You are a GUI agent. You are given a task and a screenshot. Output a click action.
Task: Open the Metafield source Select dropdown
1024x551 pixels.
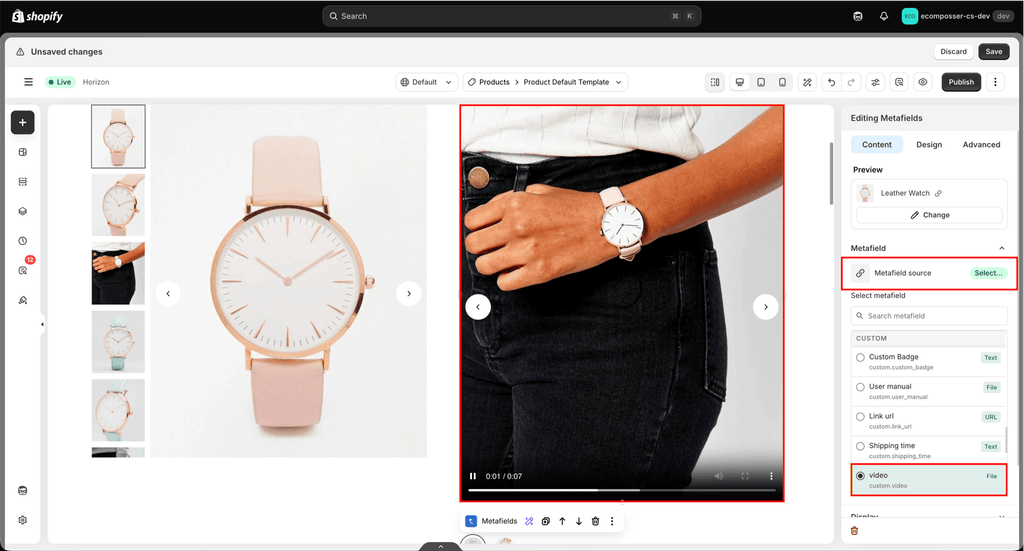[988, 273]
